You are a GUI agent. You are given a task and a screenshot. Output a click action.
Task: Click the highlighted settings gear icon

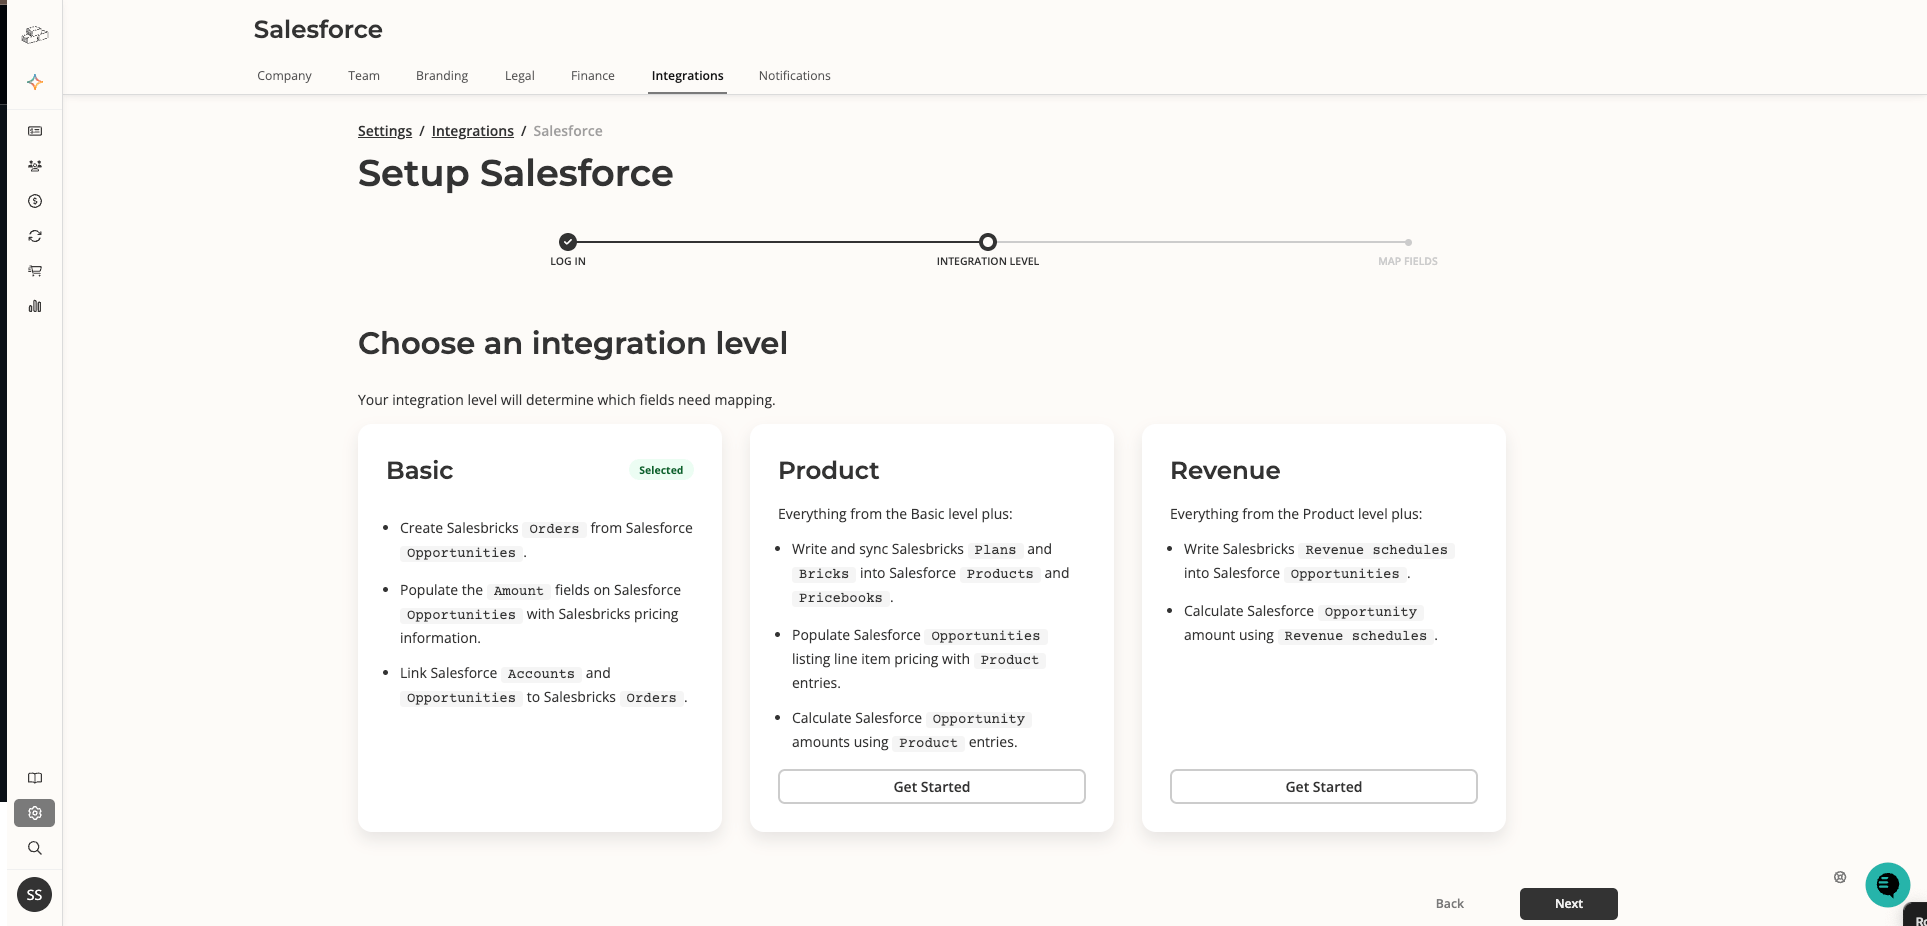pyautogui.click(x=35, y=813)
